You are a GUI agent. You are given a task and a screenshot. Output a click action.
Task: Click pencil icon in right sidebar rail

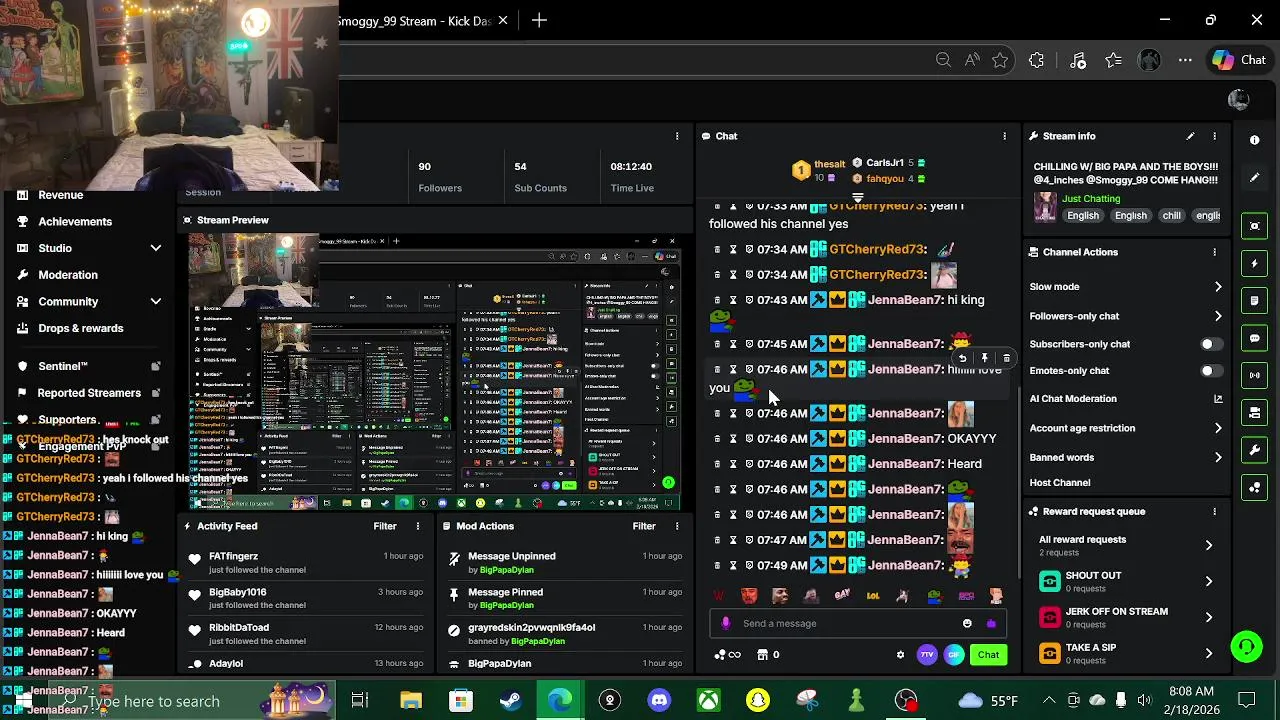1255,178
